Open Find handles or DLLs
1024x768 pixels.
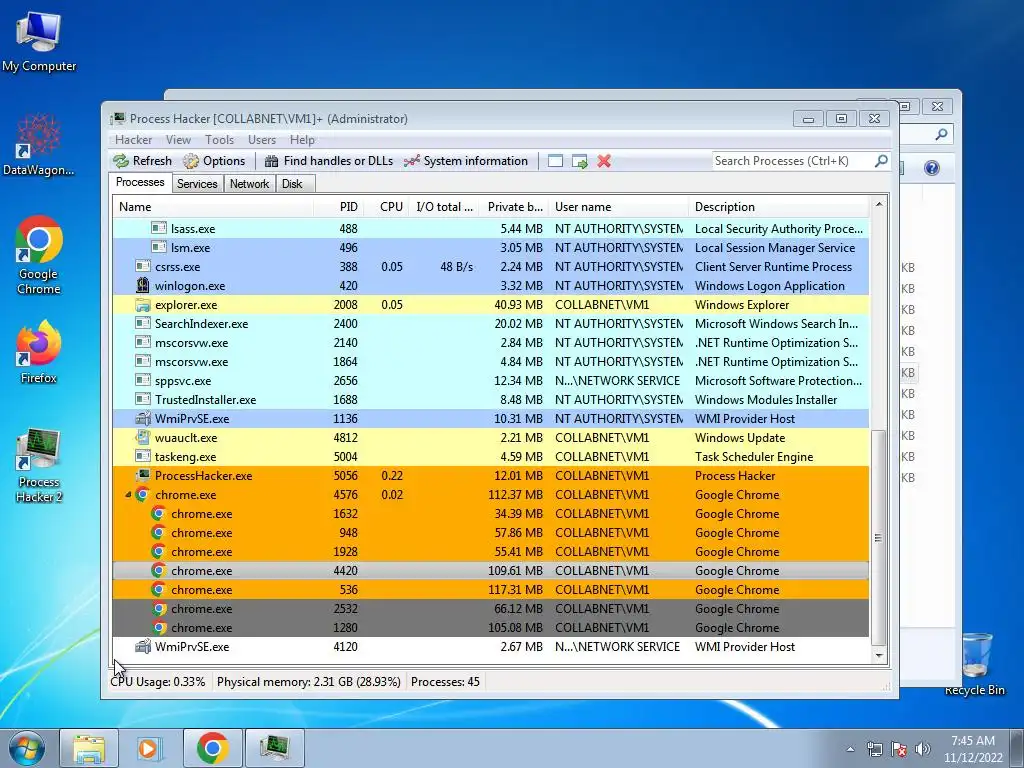tap(328, 161)
